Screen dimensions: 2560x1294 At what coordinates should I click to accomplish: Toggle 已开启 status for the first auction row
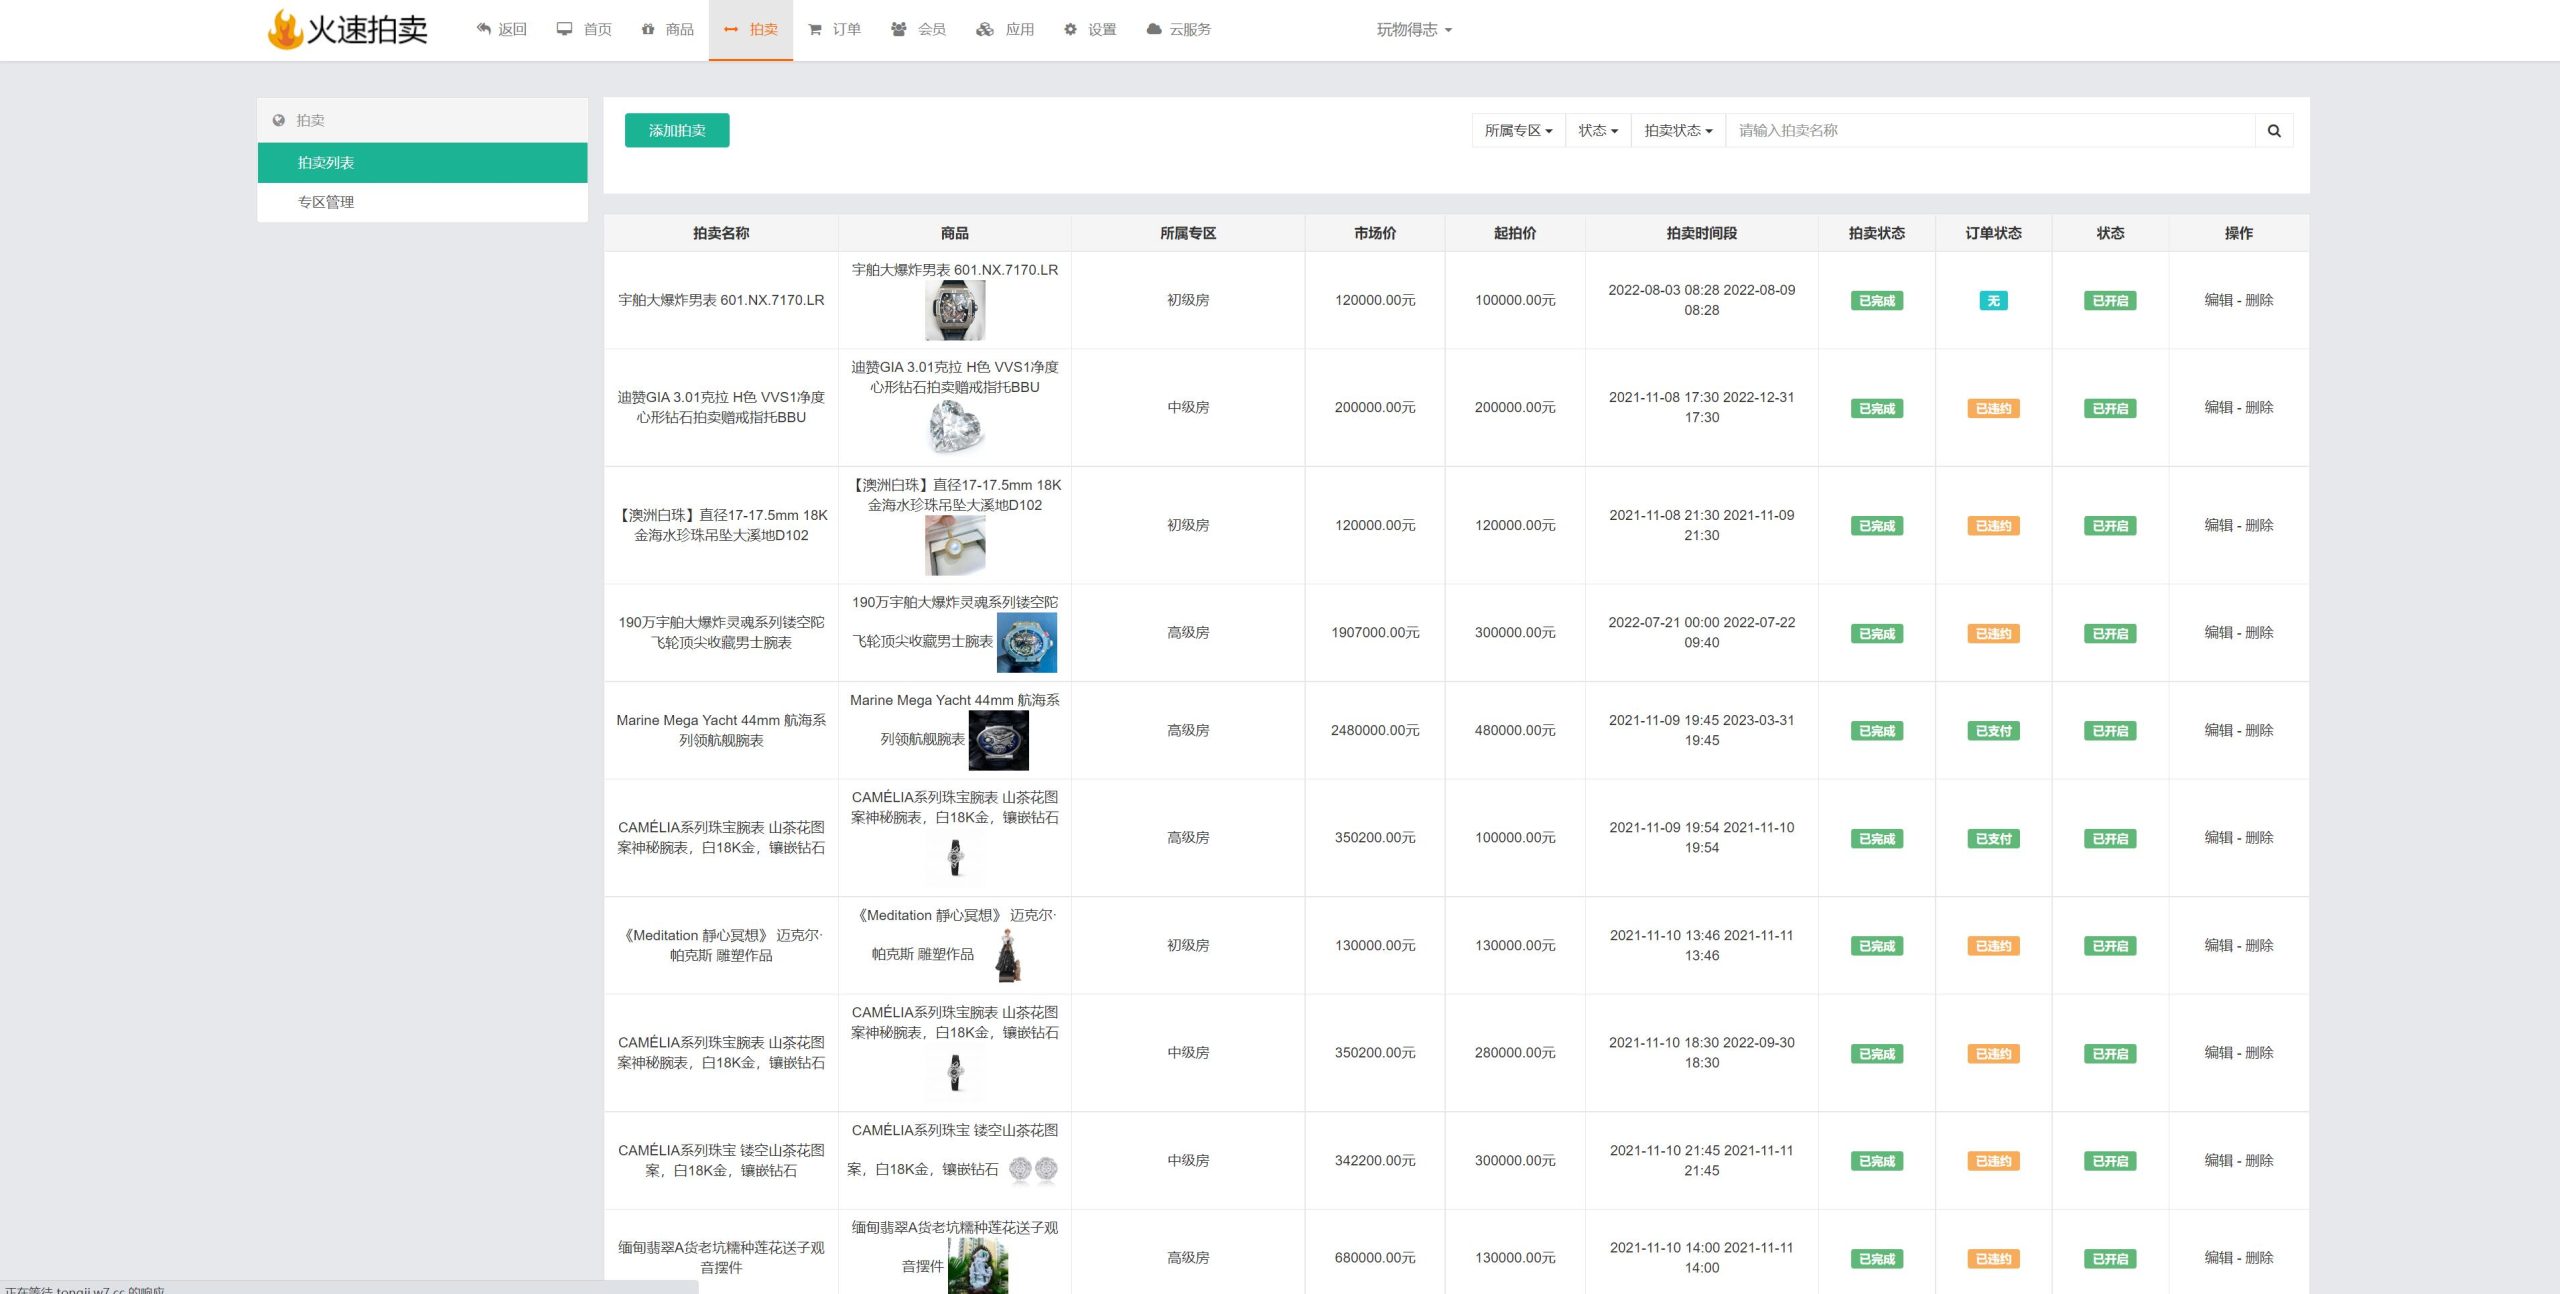2109,301
